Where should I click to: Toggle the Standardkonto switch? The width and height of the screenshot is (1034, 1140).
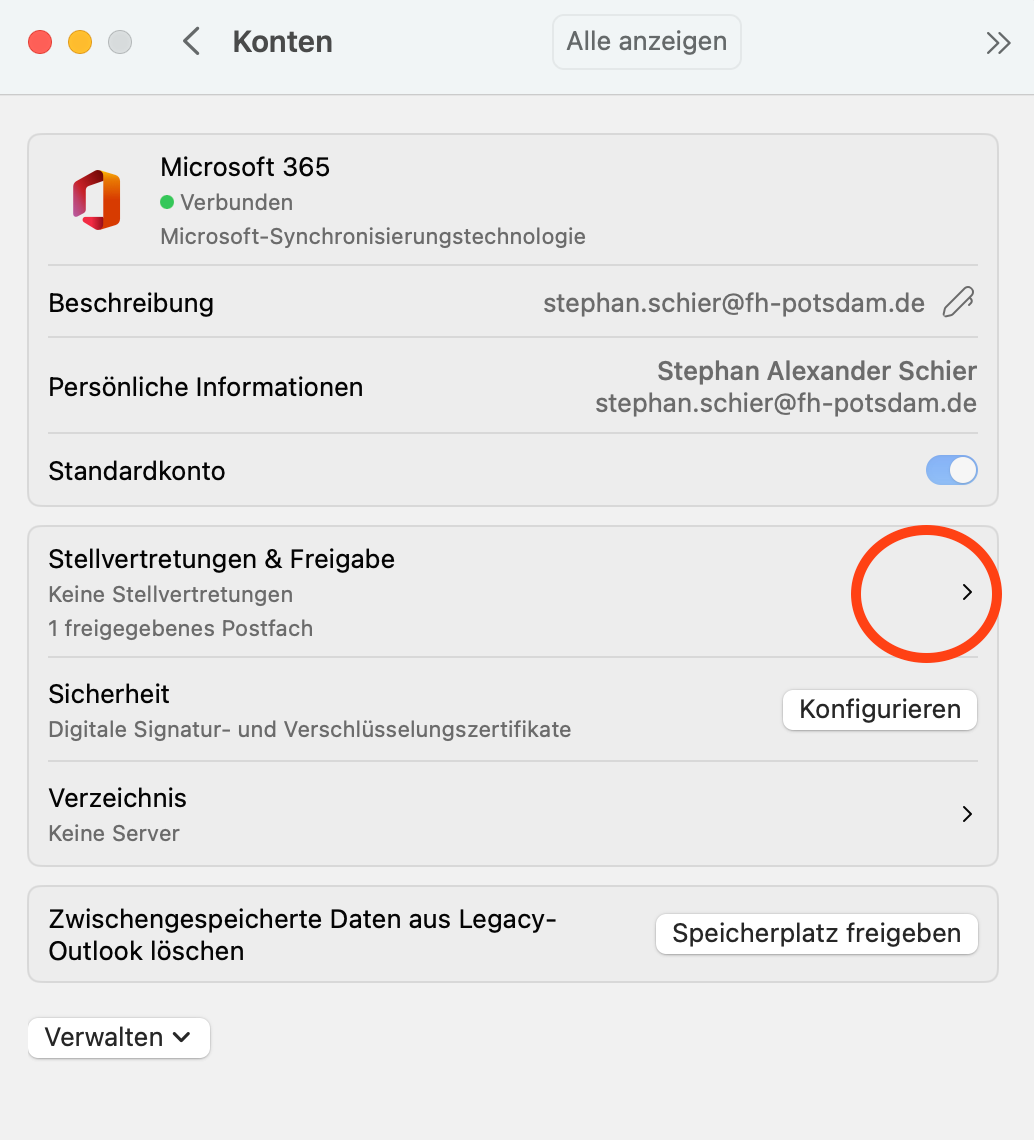(x=951, y=470)
